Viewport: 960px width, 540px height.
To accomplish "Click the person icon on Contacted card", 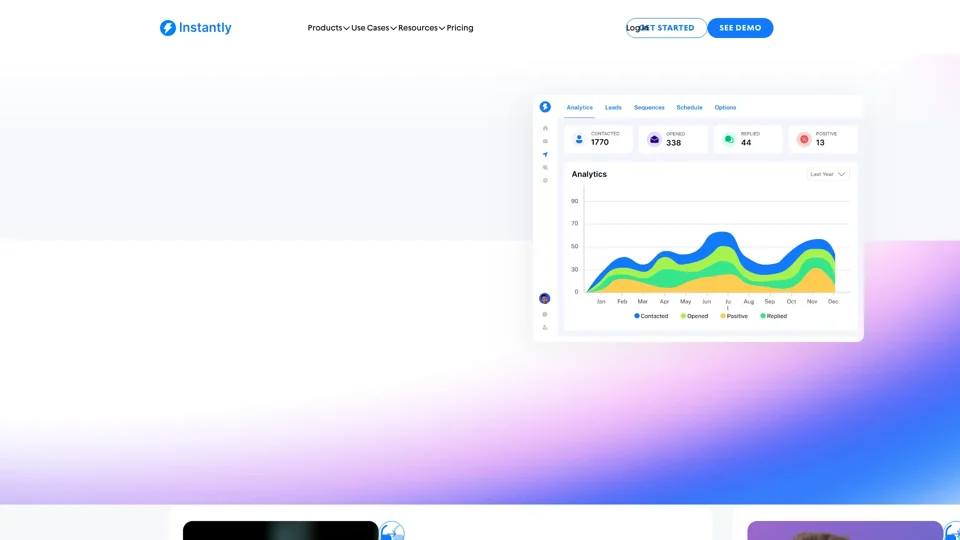I will [x=579, y=139].
